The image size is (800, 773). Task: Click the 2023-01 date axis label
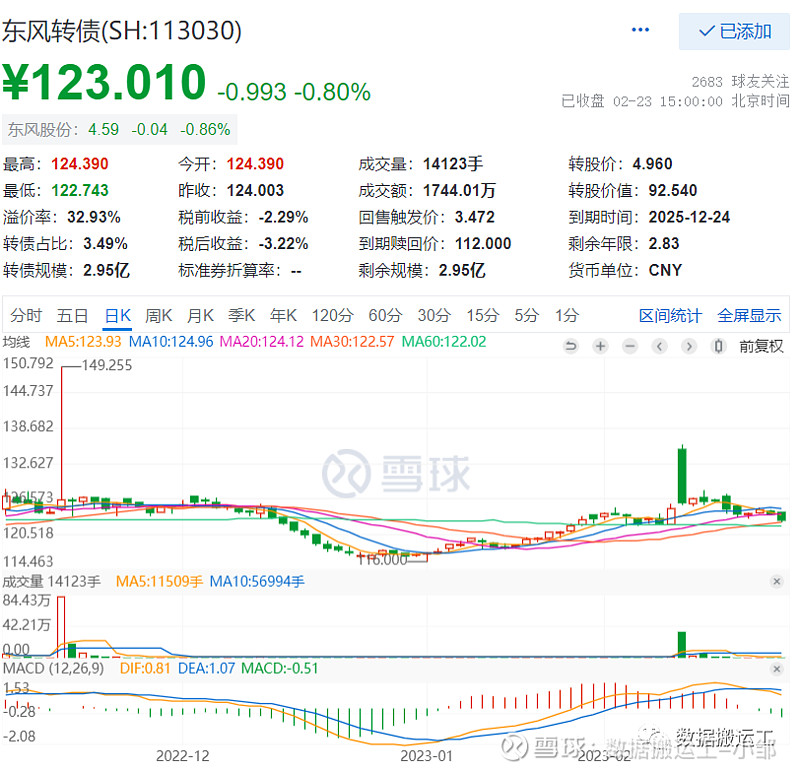click(x=427, y=756)
